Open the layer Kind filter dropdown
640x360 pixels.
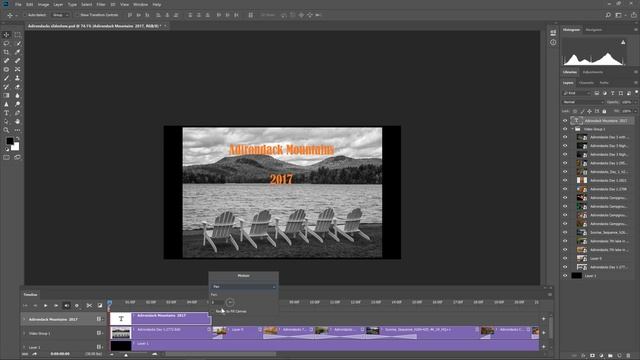577,93
